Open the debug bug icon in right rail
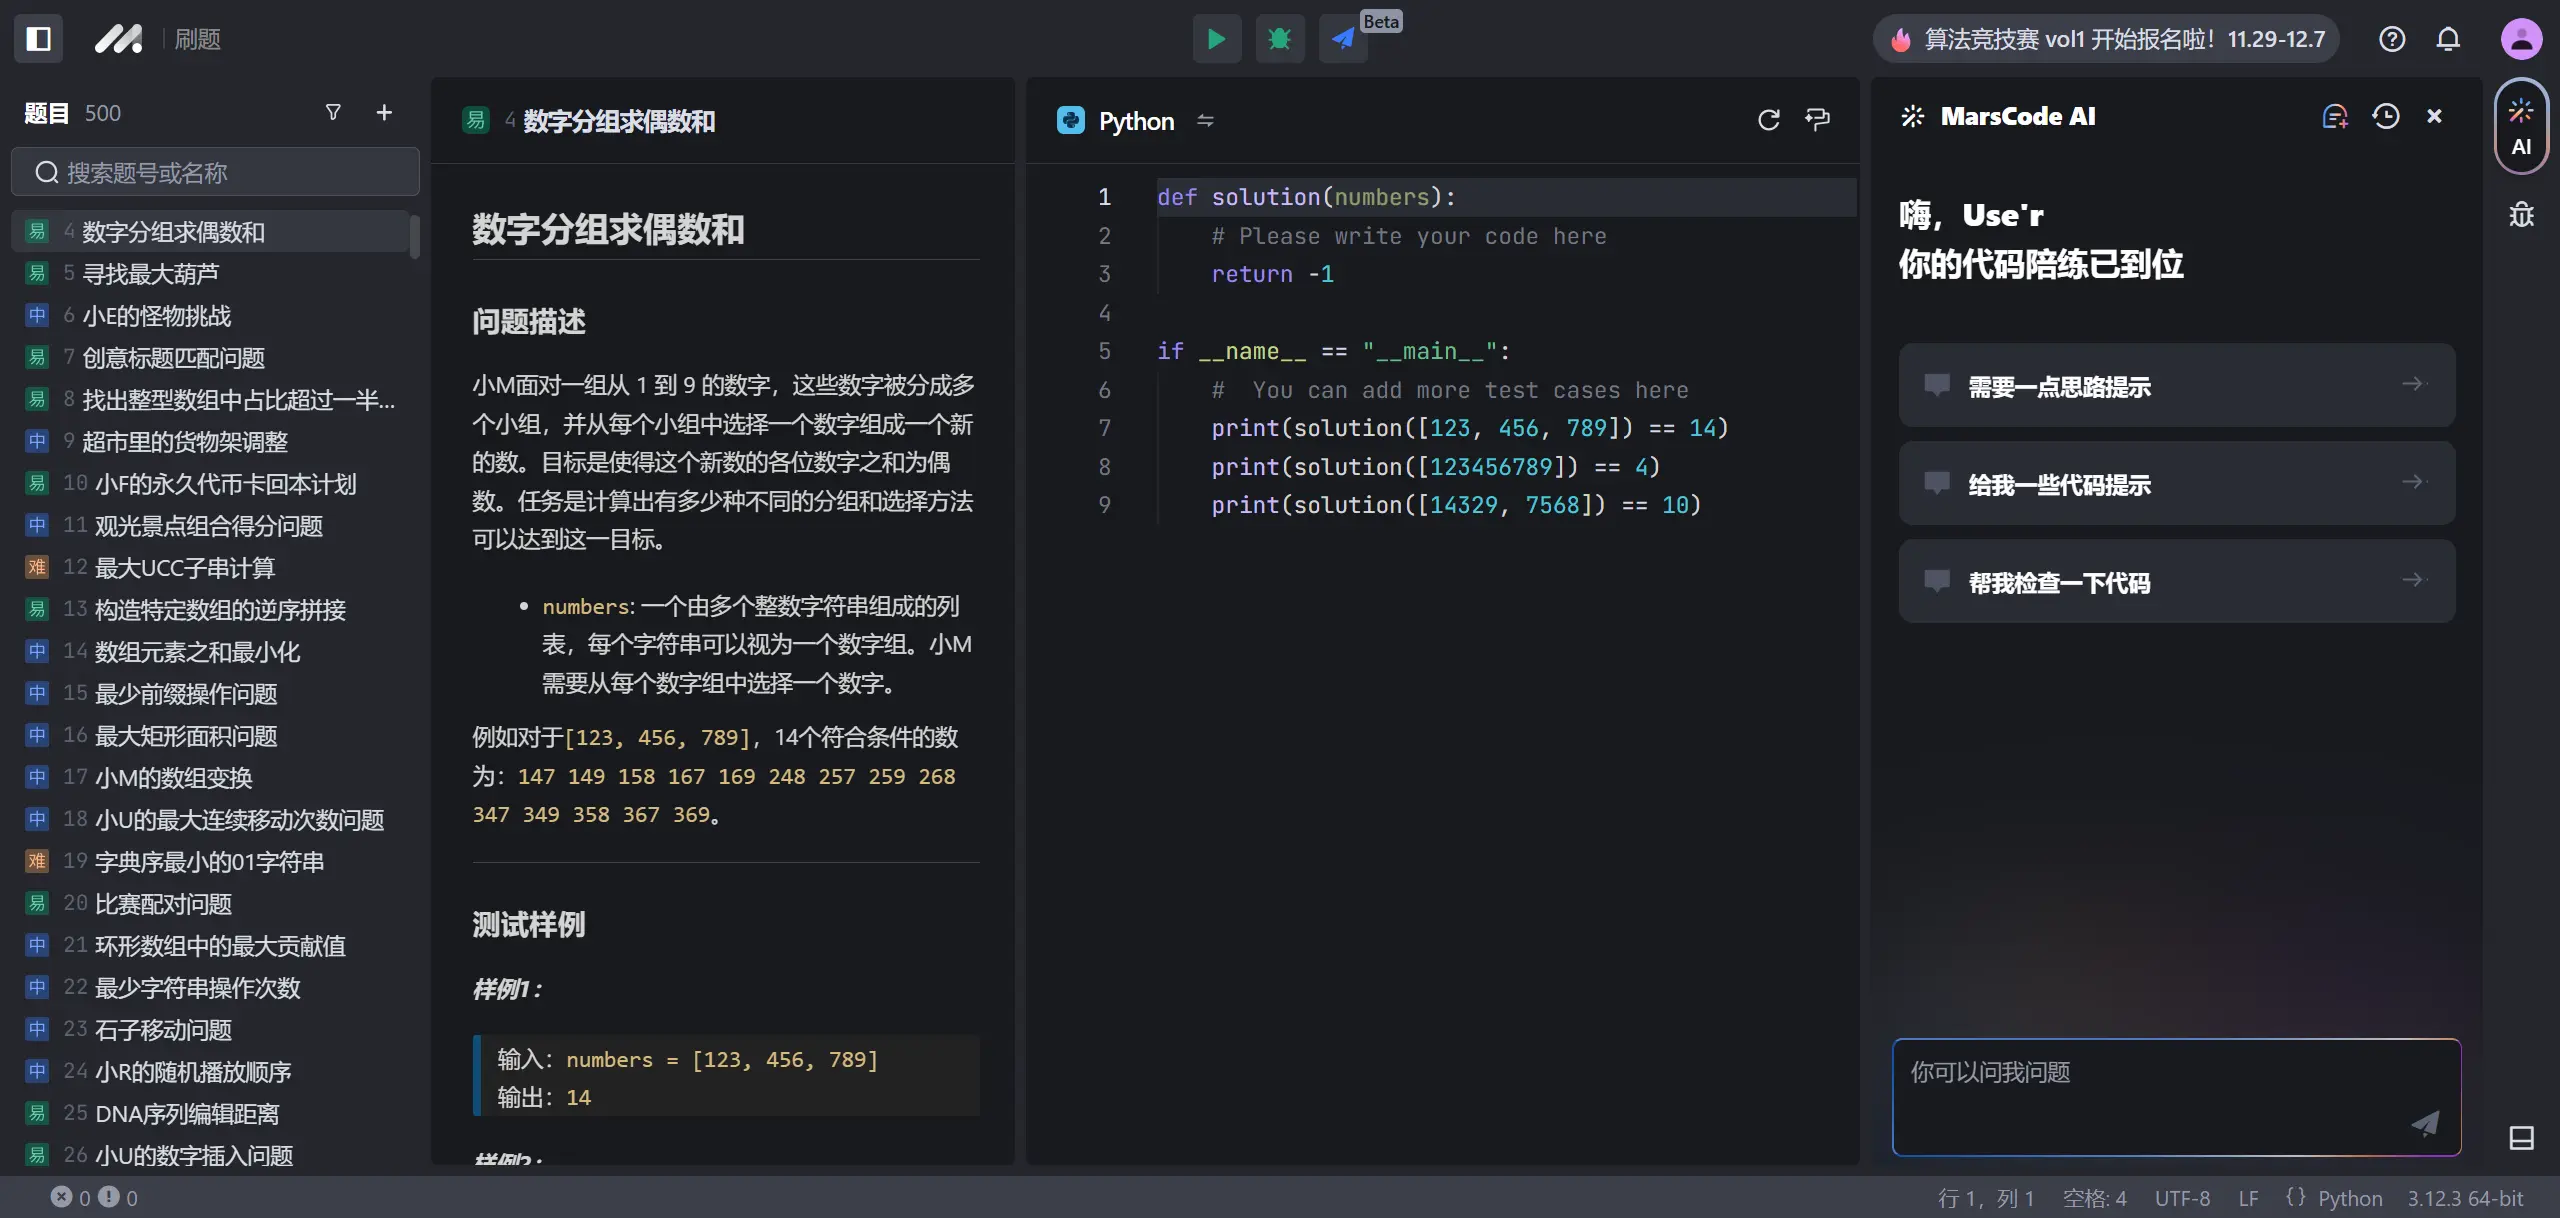2560x1218 pixels. 2521,215
